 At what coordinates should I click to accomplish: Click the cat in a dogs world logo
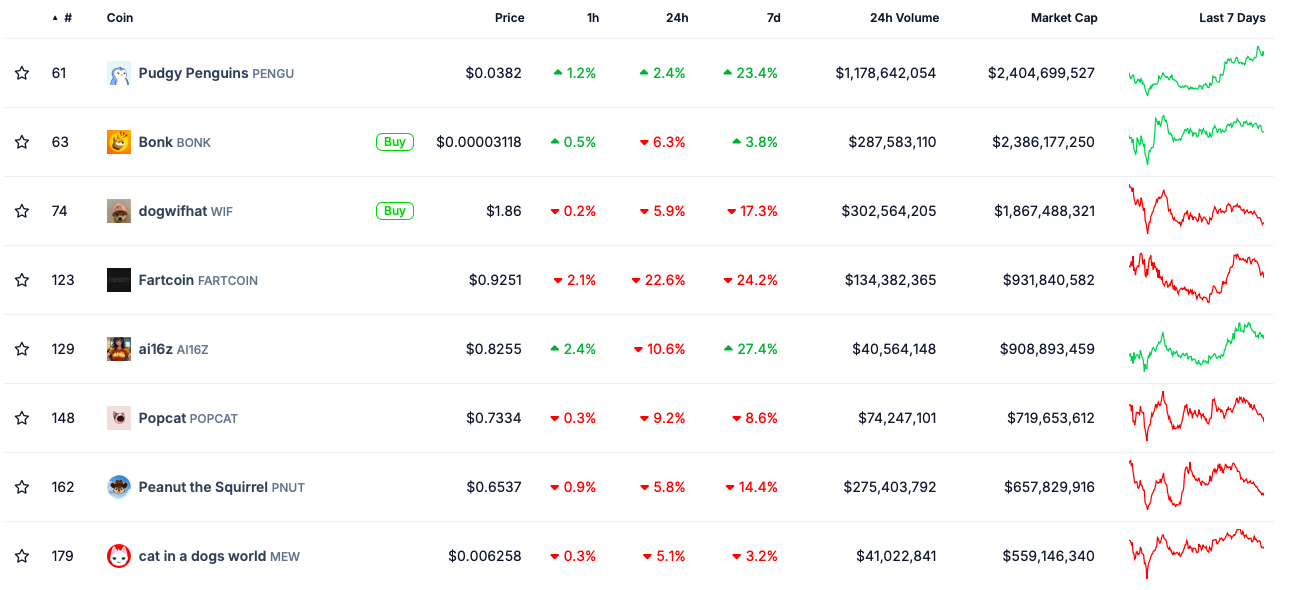coord(118,556)
